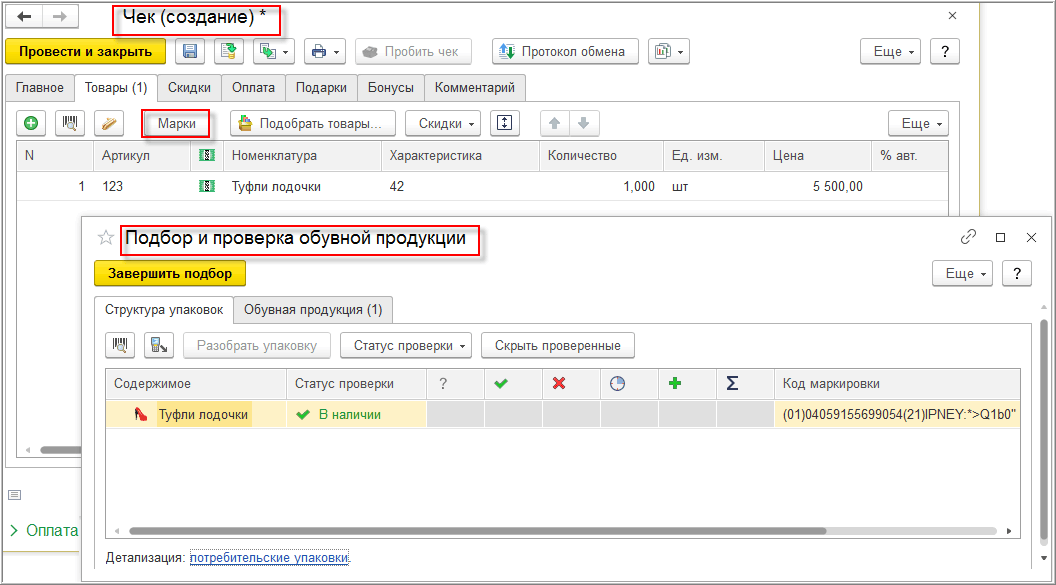Open the Бонусы tab
This screenshot has width=1056, height=585.
pyautogui.click(x=391, y=88)
